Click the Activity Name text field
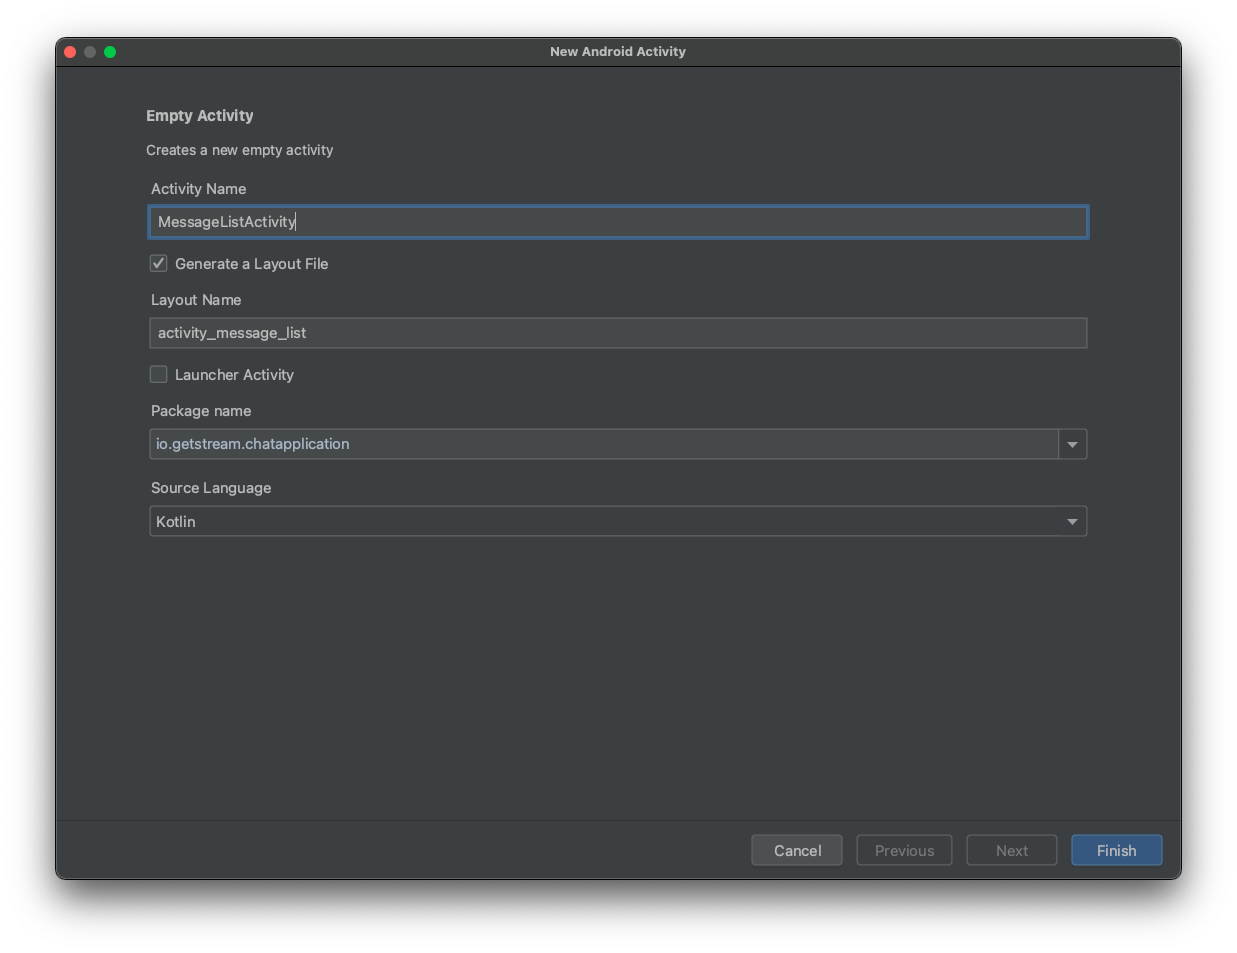 [x=618, y=222]
